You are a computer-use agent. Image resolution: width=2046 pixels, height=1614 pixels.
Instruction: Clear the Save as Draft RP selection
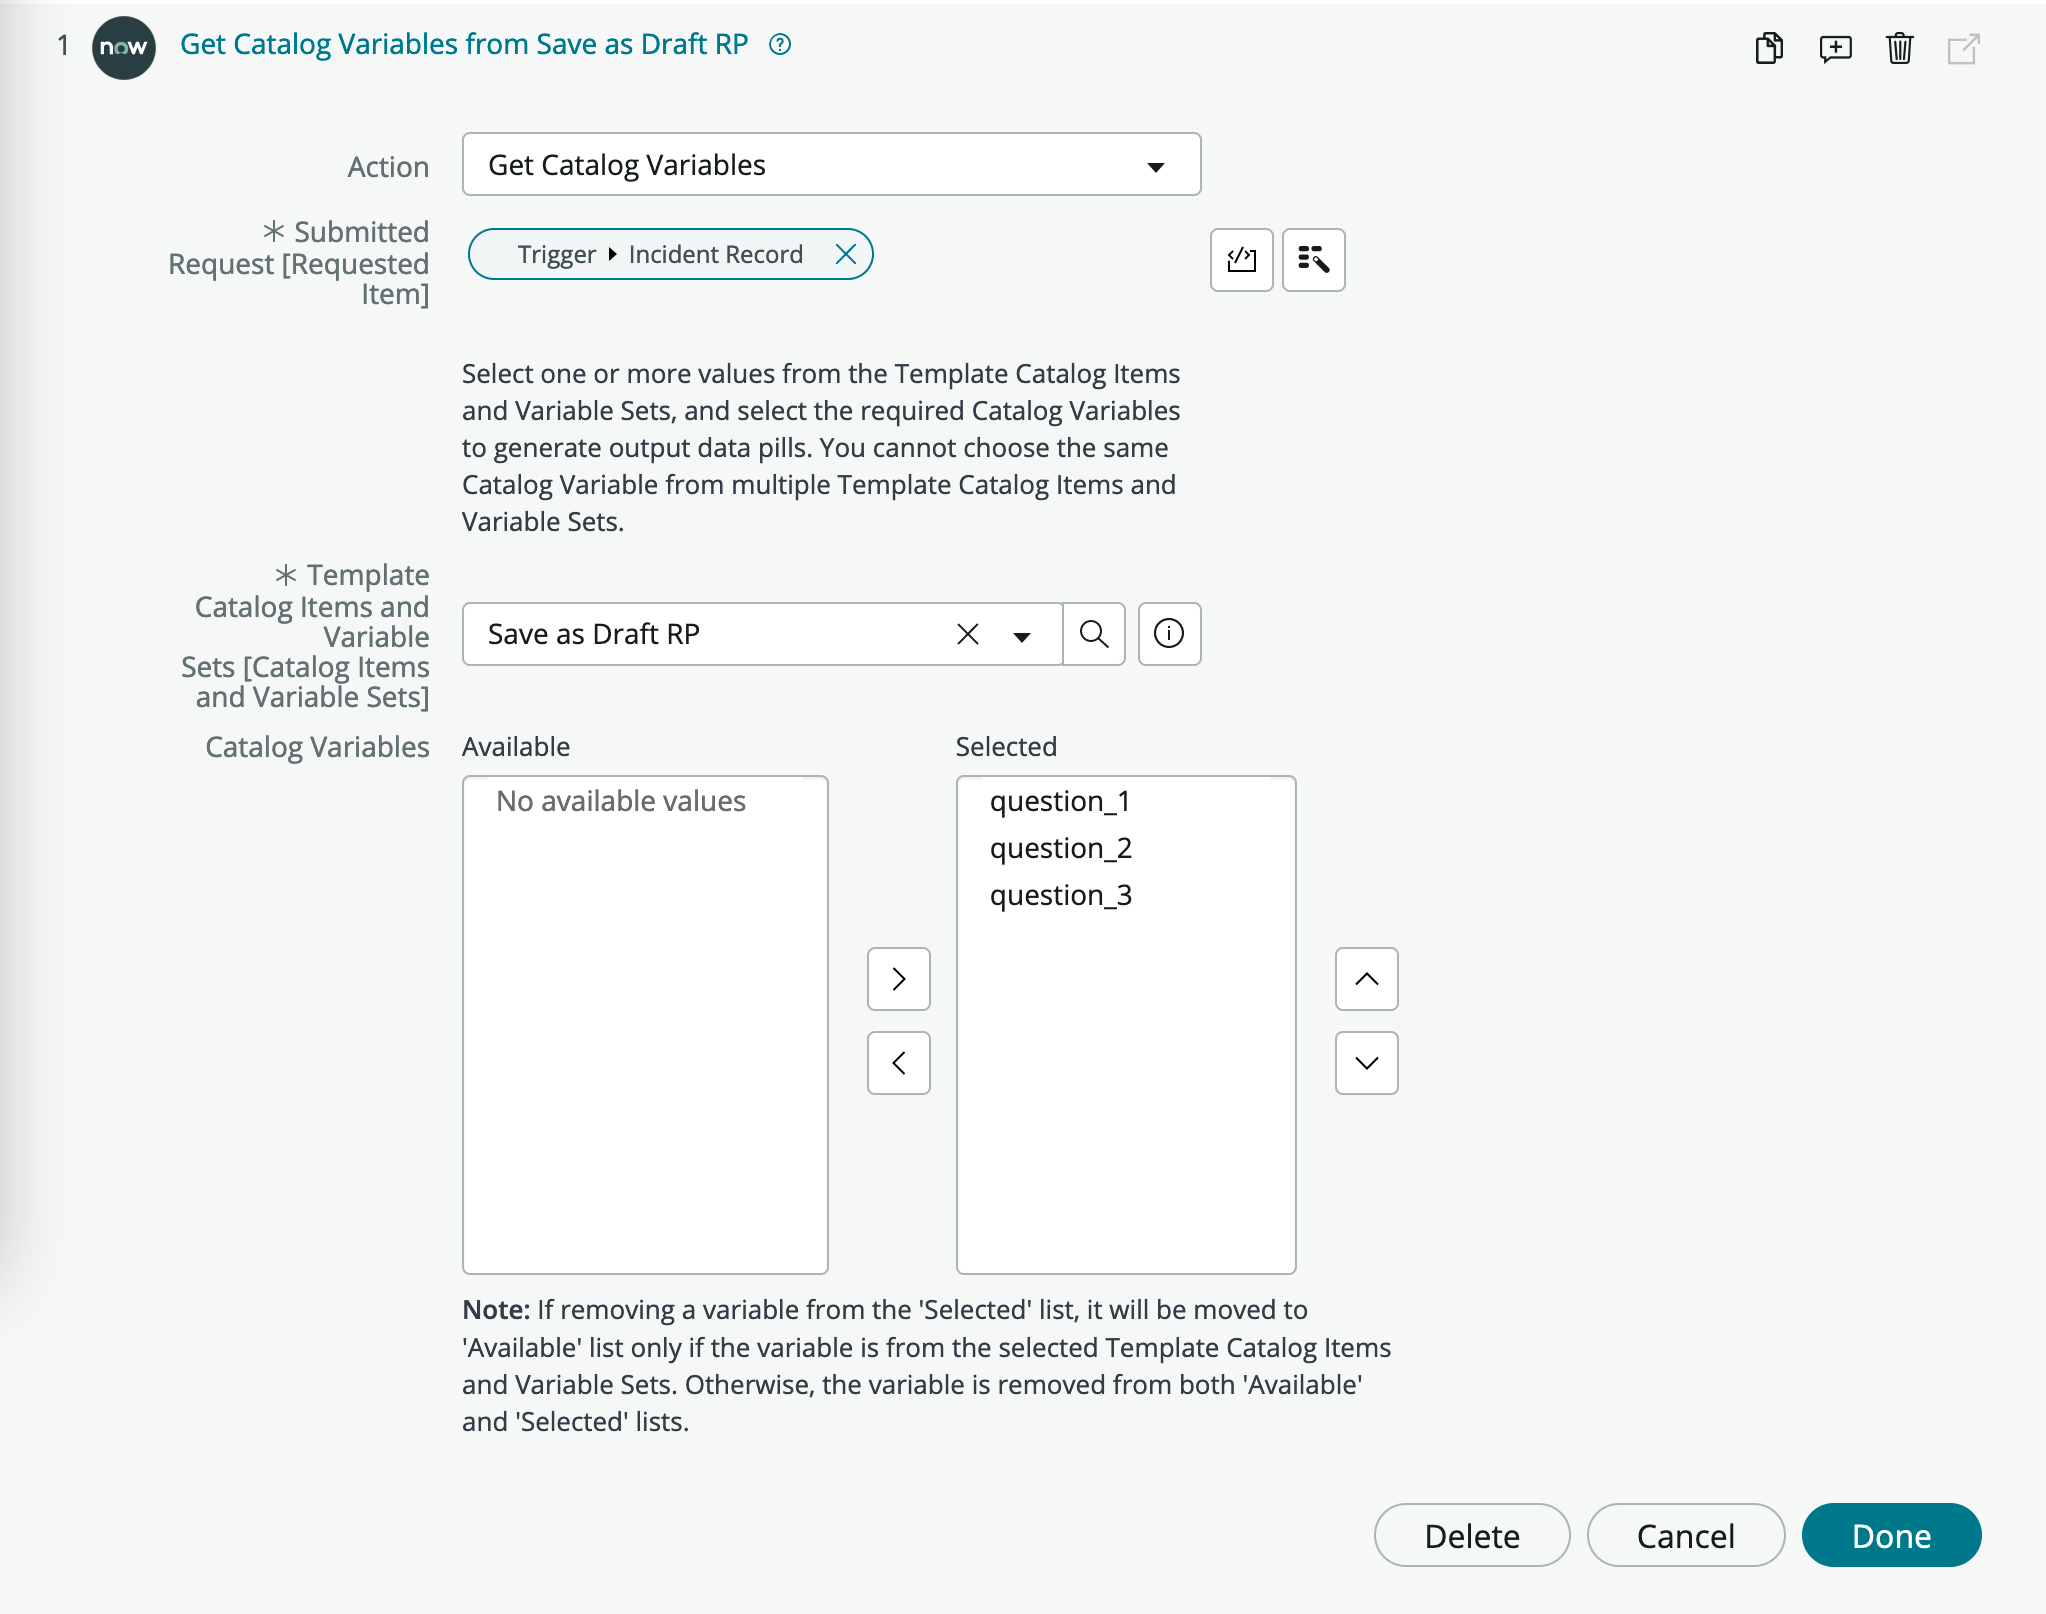(x=966, y=633)
